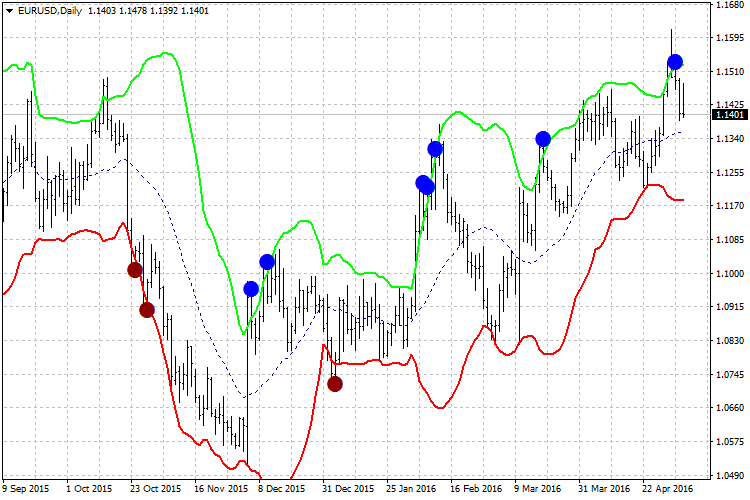The height and width of the screenshot is (500, 750).
Task: Click the 9 Sep 2015 date label
Action: (x=25, y=489)
